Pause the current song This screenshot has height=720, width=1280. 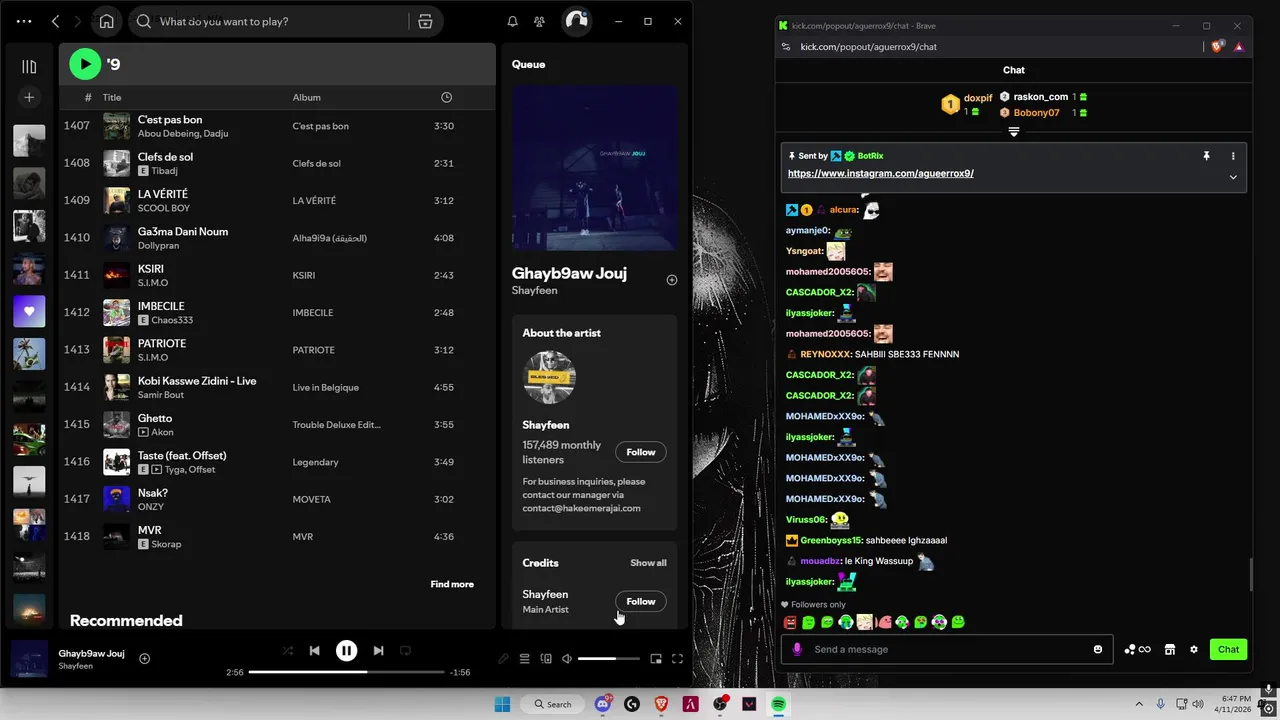pyautogui.click(x=346, y=651)
